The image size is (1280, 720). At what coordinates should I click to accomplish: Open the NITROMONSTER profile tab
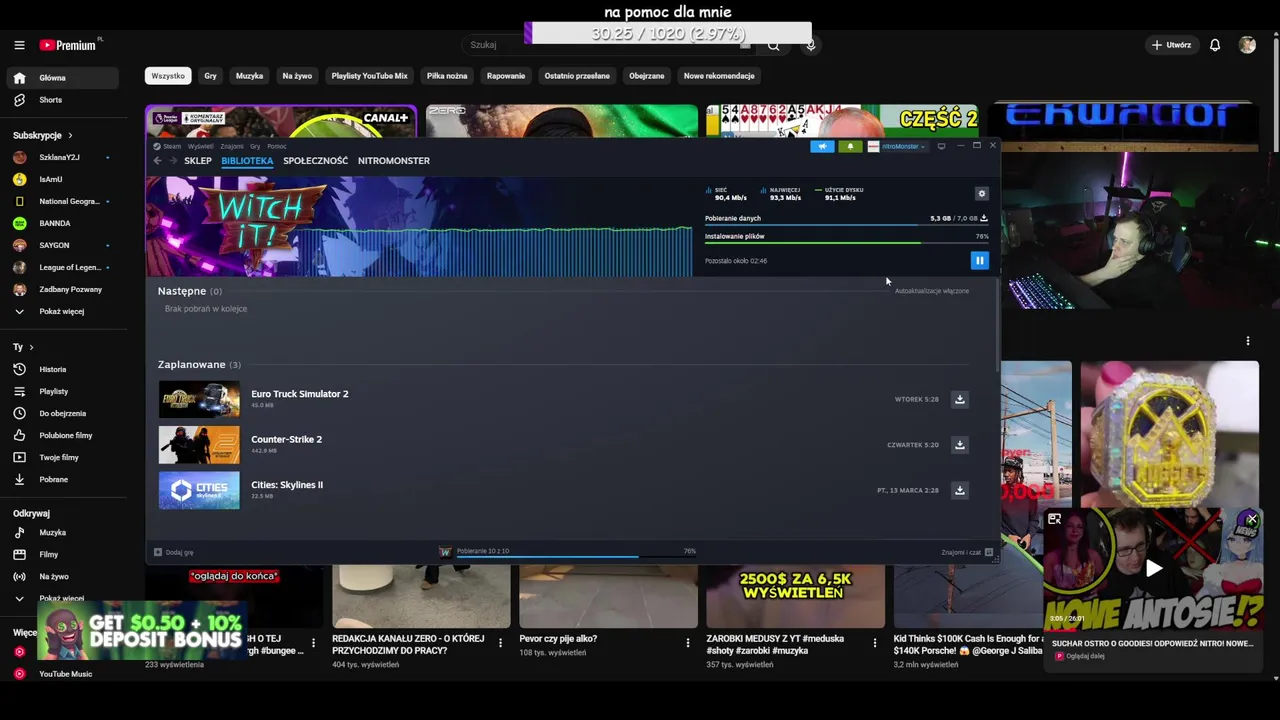click(x=394, y=160)
